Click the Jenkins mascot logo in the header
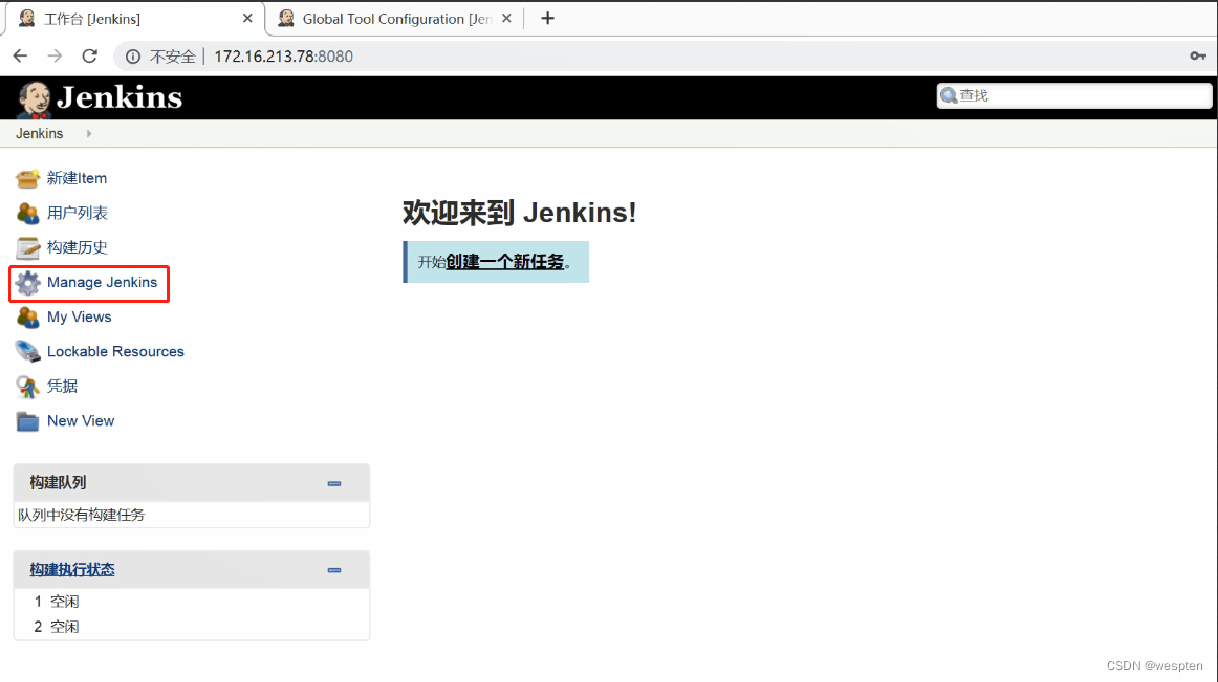Viewport: 1218px width, 682px height. tap(34, 96)
